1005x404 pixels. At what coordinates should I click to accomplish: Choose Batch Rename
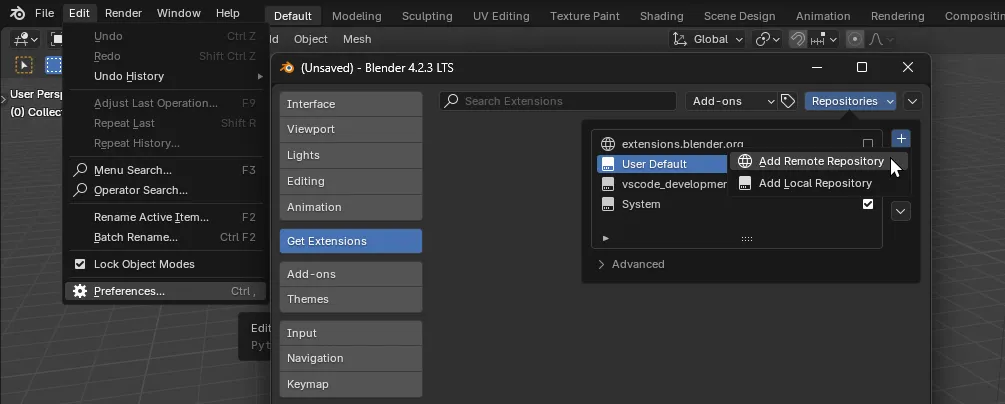coord(166,237)
